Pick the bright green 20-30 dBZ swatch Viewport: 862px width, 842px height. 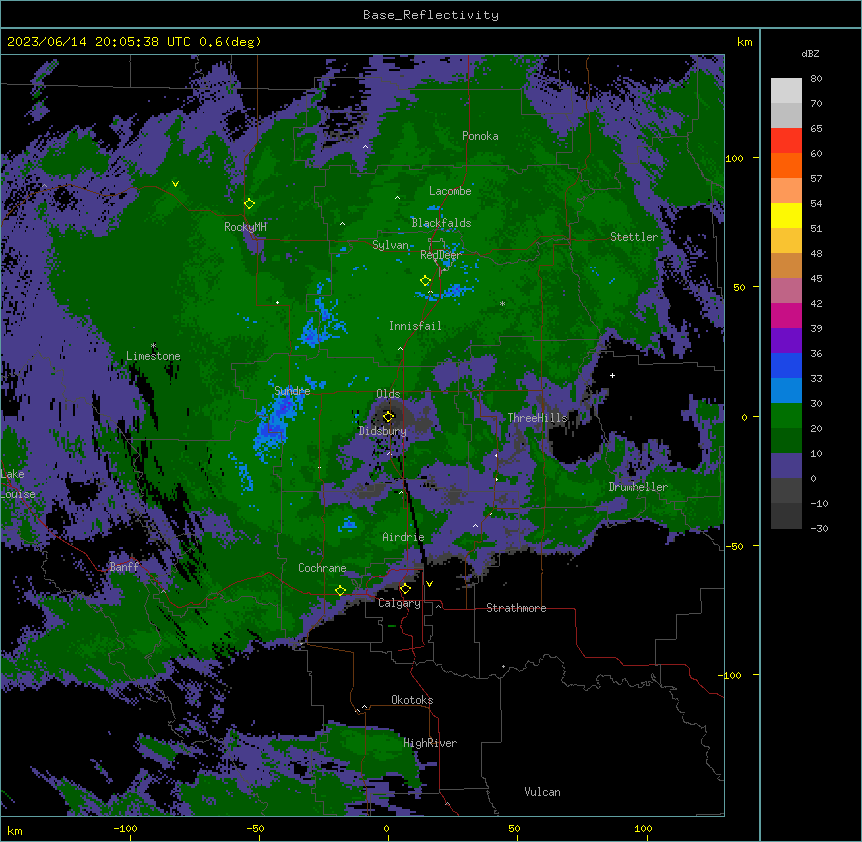click(786, 416)
